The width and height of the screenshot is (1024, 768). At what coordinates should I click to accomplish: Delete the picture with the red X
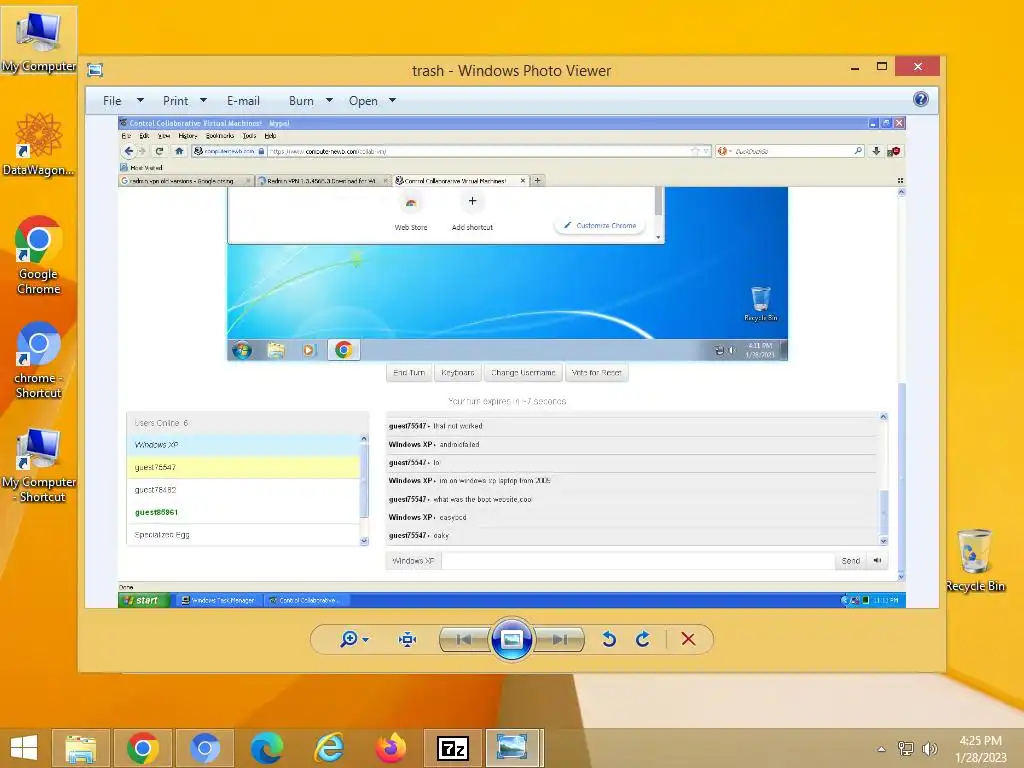[688, 639]
